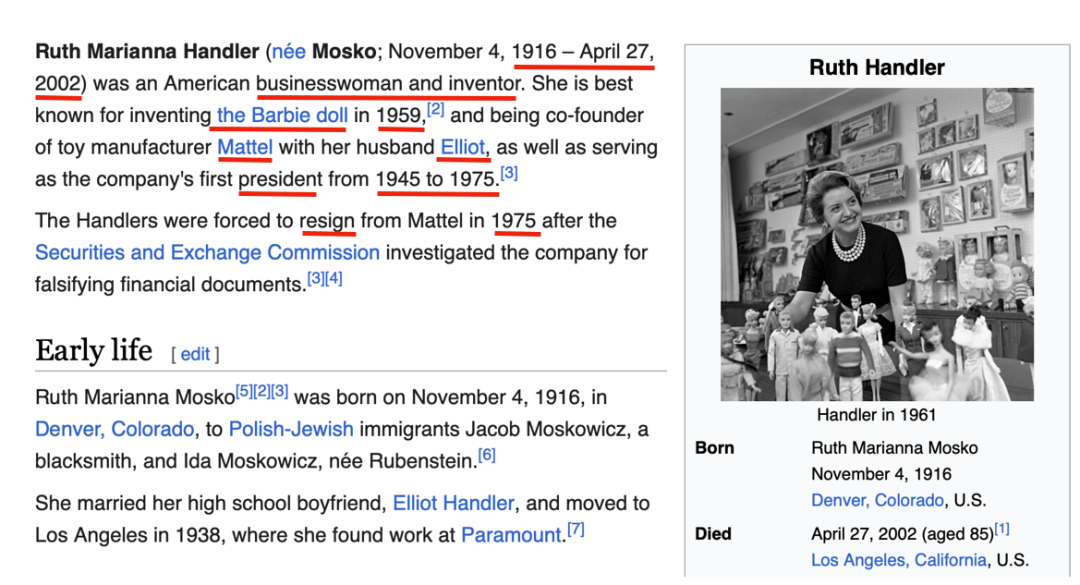Open citation [5] after Ruth Marianna Mosko

(x=244, y=391)
